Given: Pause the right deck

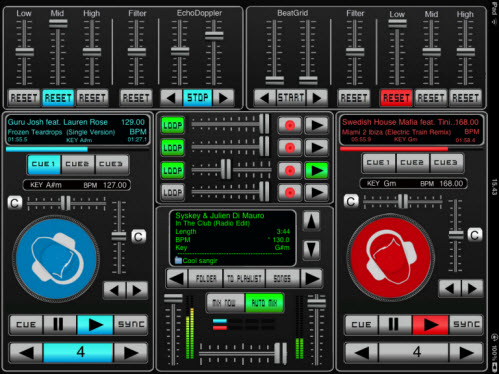Looking at the screenshot, I should point(395,324).
